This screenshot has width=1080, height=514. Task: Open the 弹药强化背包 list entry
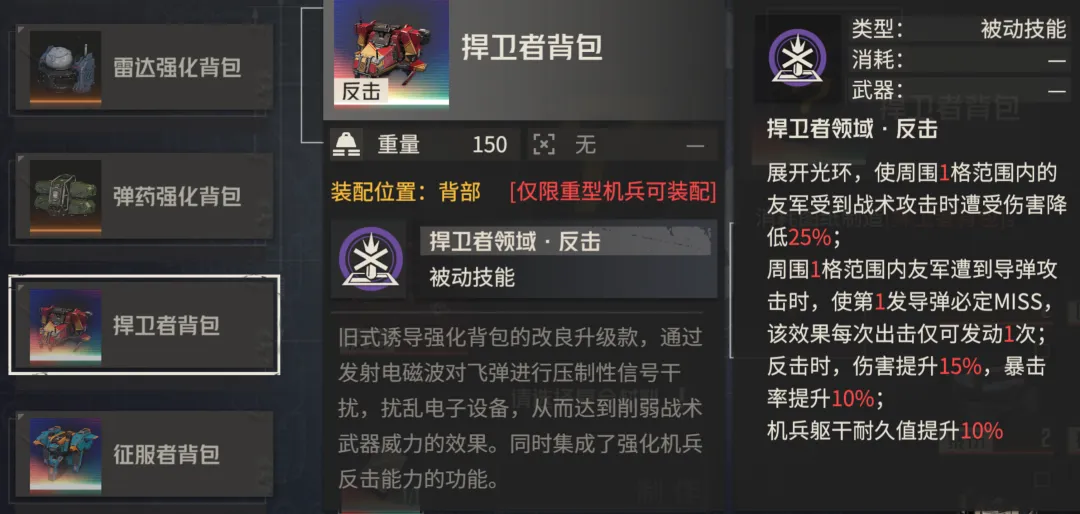145,197
